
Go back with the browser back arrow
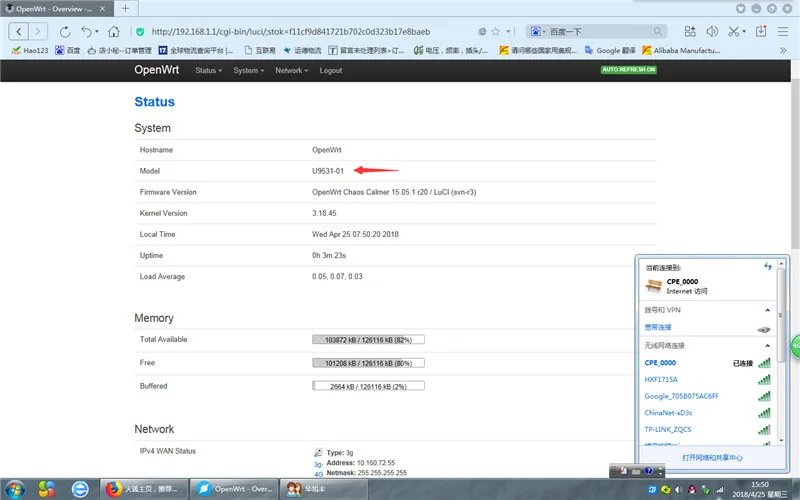click(x=19, y=32)
